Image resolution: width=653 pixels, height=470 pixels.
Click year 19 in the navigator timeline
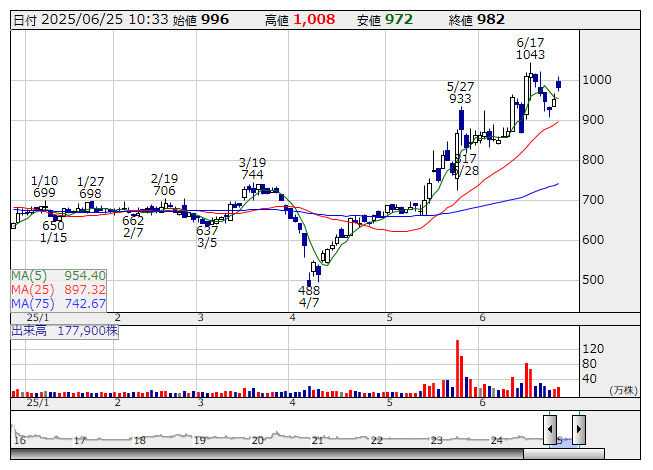click(200, 440)
